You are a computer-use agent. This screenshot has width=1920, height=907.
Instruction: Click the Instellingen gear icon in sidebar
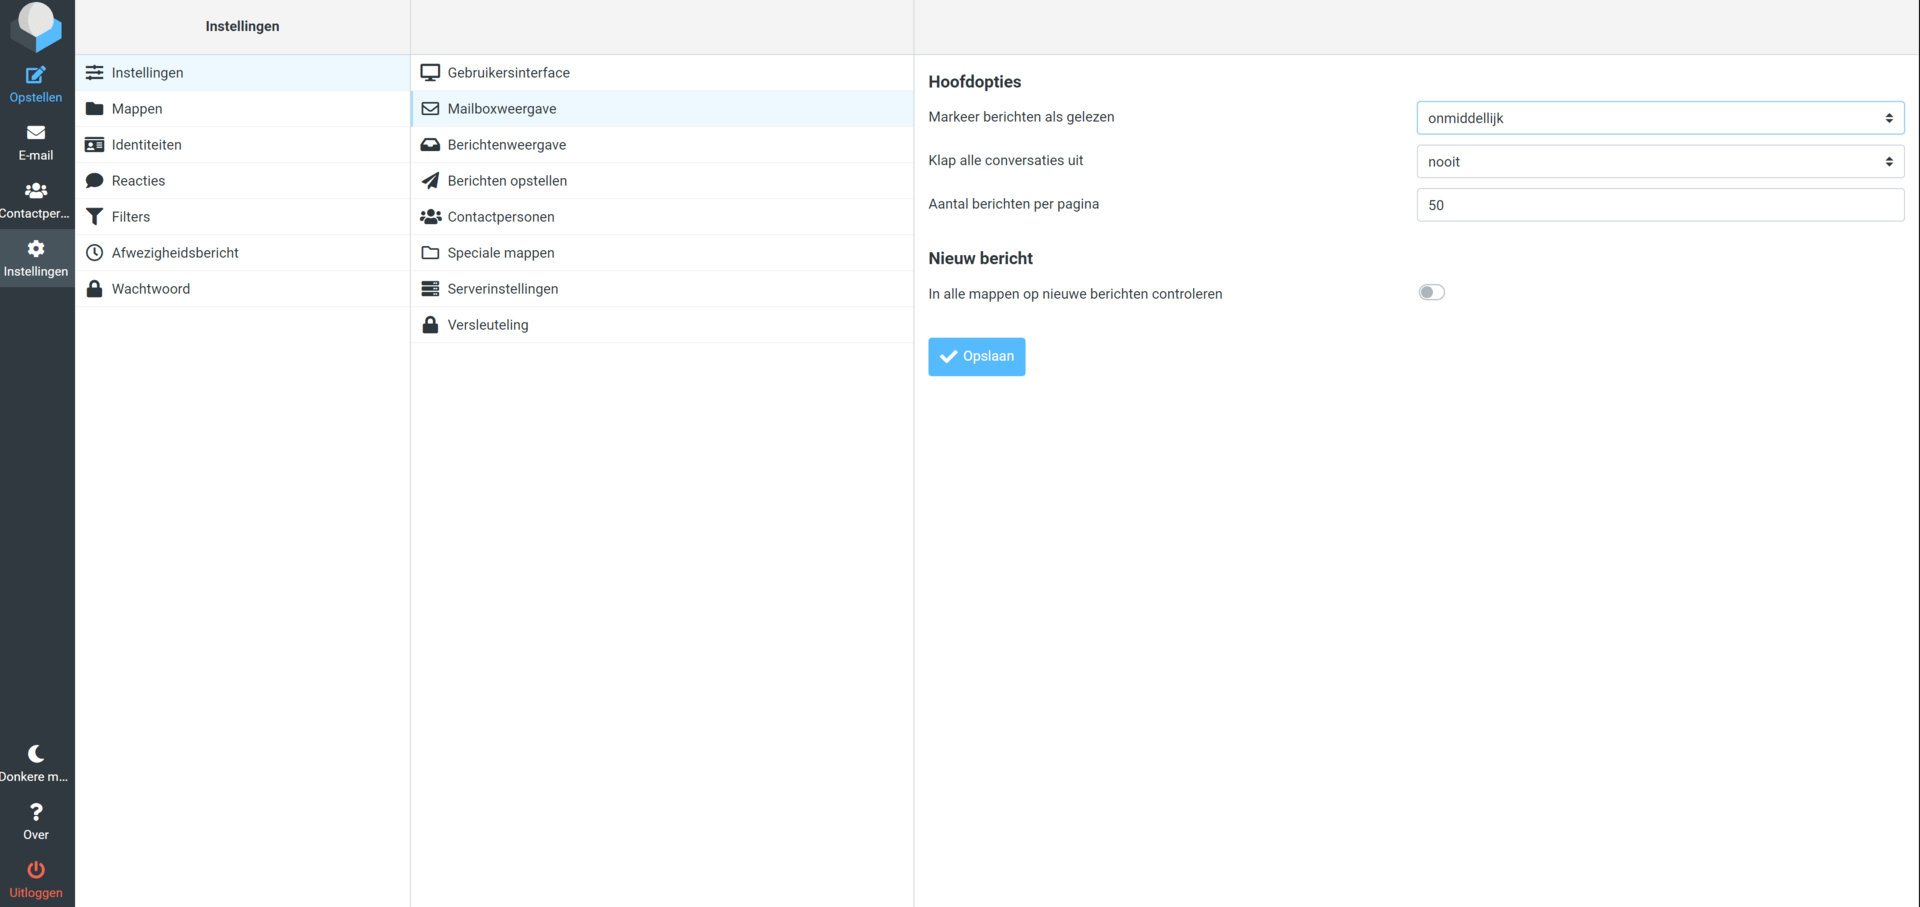(x=36, y=249)
